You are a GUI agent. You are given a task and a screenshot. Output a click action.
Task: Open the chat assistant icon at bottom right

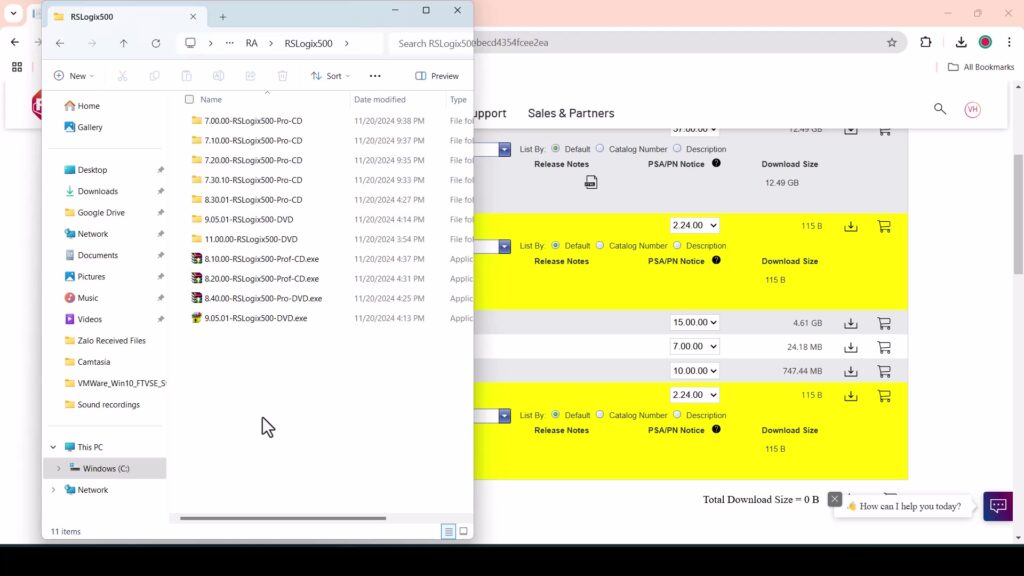(997, 506)
